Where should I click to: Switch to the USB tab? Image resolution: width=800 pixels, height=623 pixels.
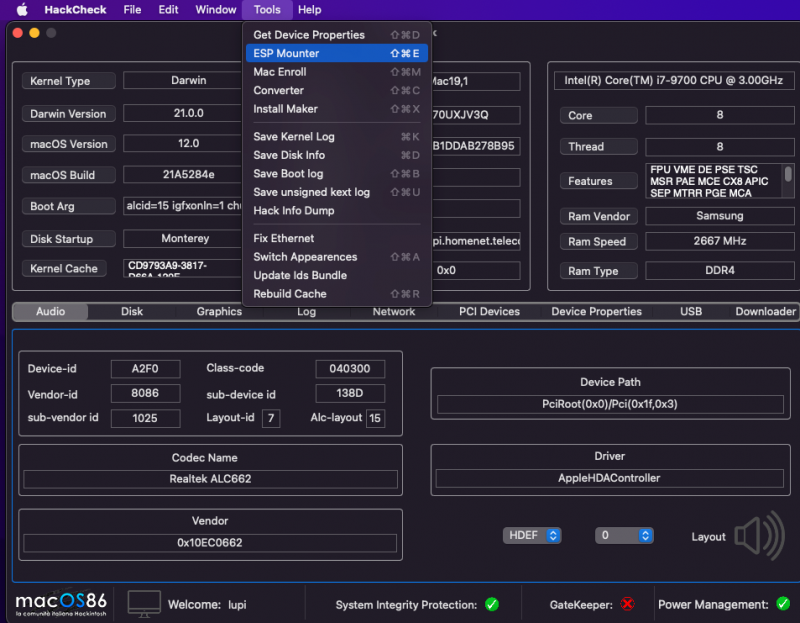click(x=691, y=311)
